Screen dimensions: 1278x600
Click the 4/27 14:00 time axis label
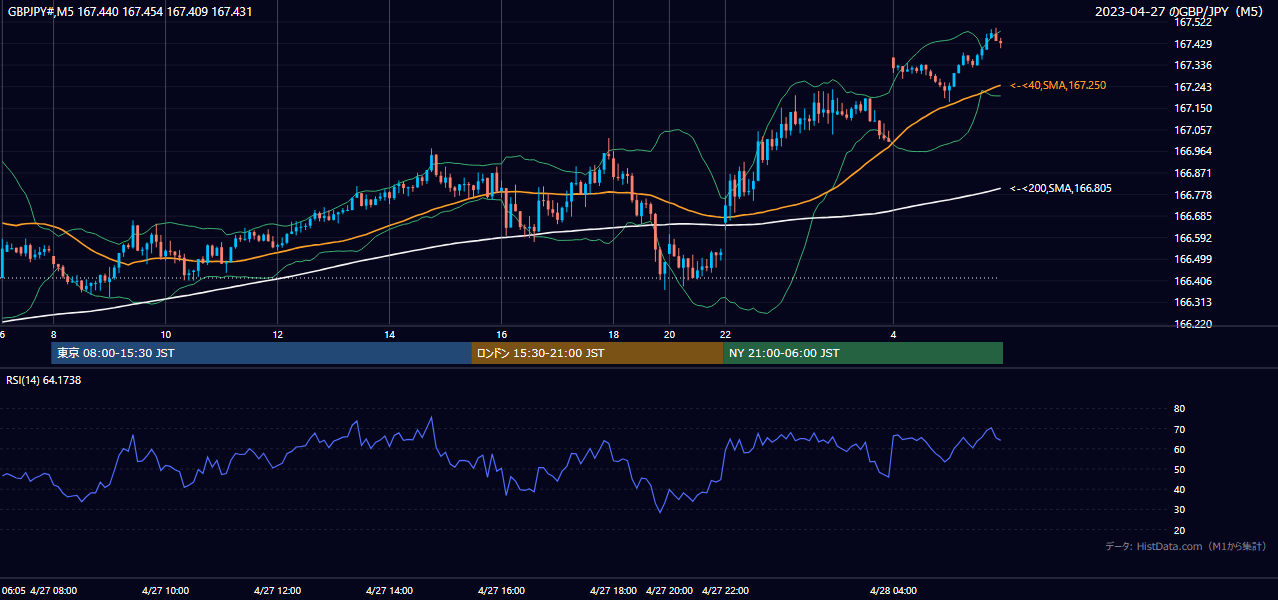tap(390, 590)
